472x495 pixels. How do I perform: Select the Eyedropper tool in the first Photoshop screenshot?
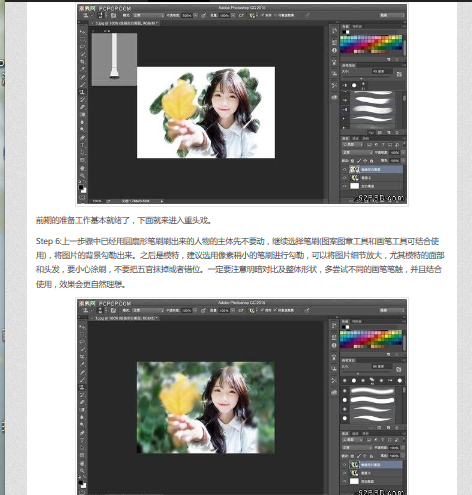tap(82, 69)
